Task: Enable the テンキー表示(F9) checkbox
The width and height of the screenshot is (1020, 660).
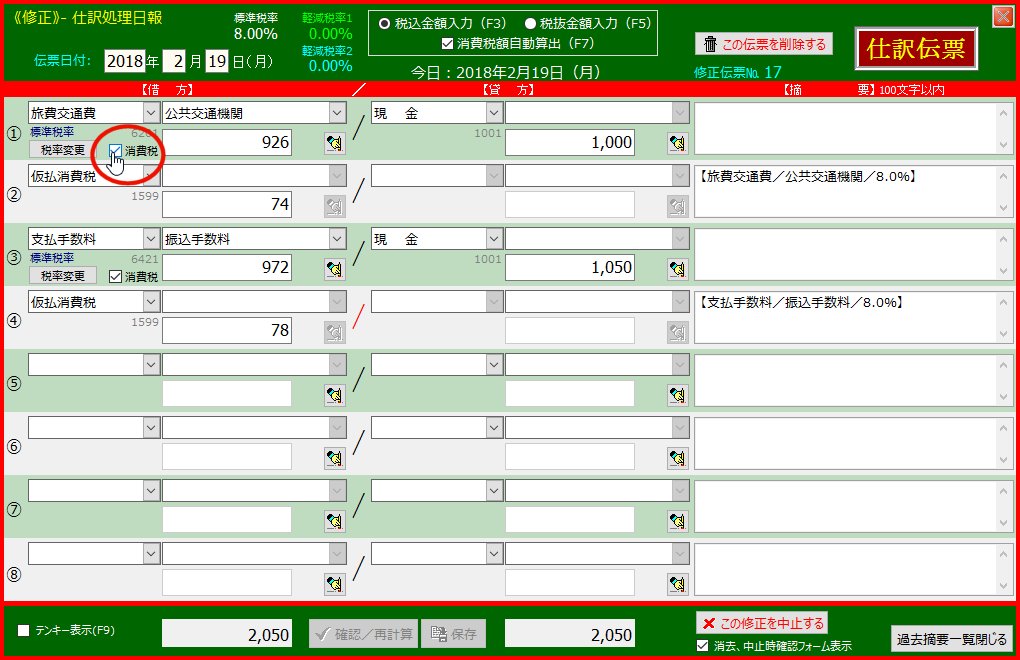Action: pyautogui.click(x=24, y=631)
